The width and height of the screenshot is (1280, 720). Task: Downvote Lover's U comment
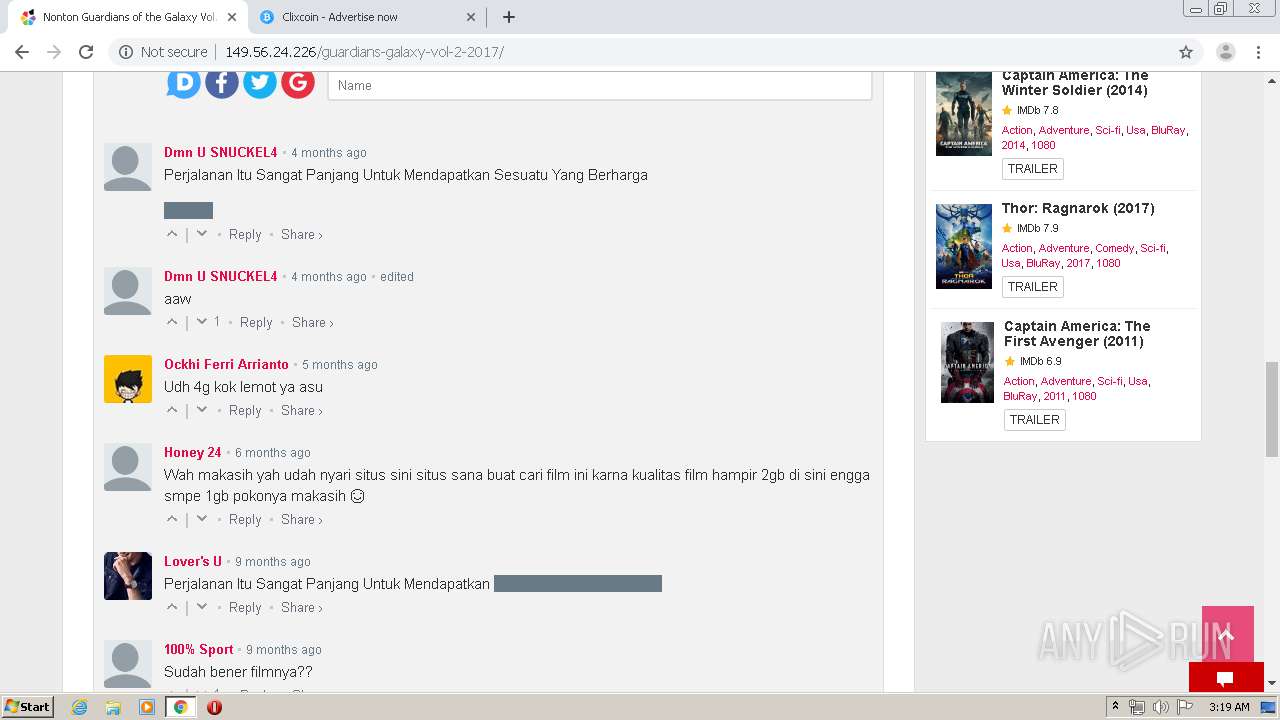tap(201, 607)
